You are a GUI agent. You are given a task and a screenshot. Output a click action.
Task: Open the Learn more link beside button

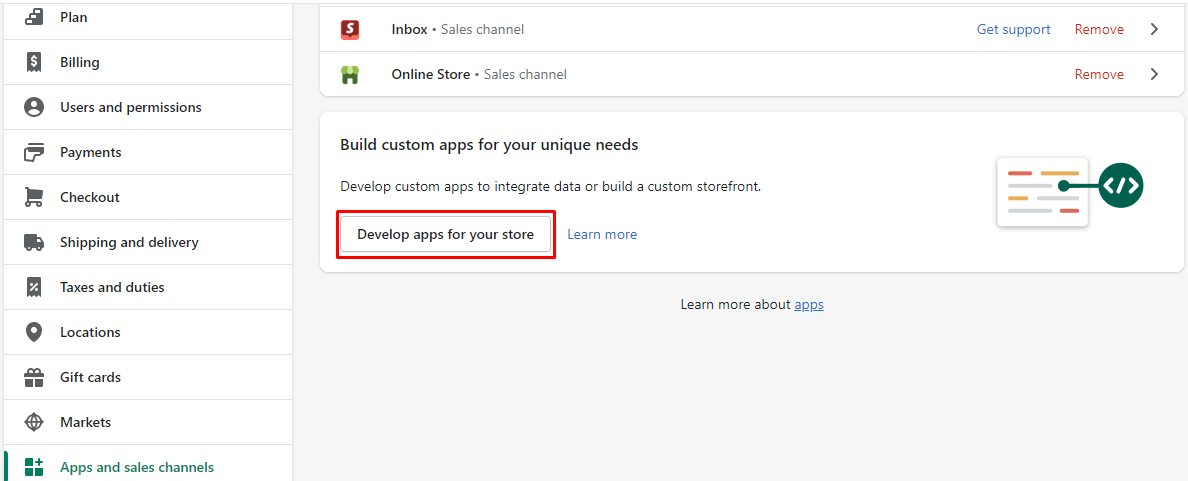(x=602, y=234)
